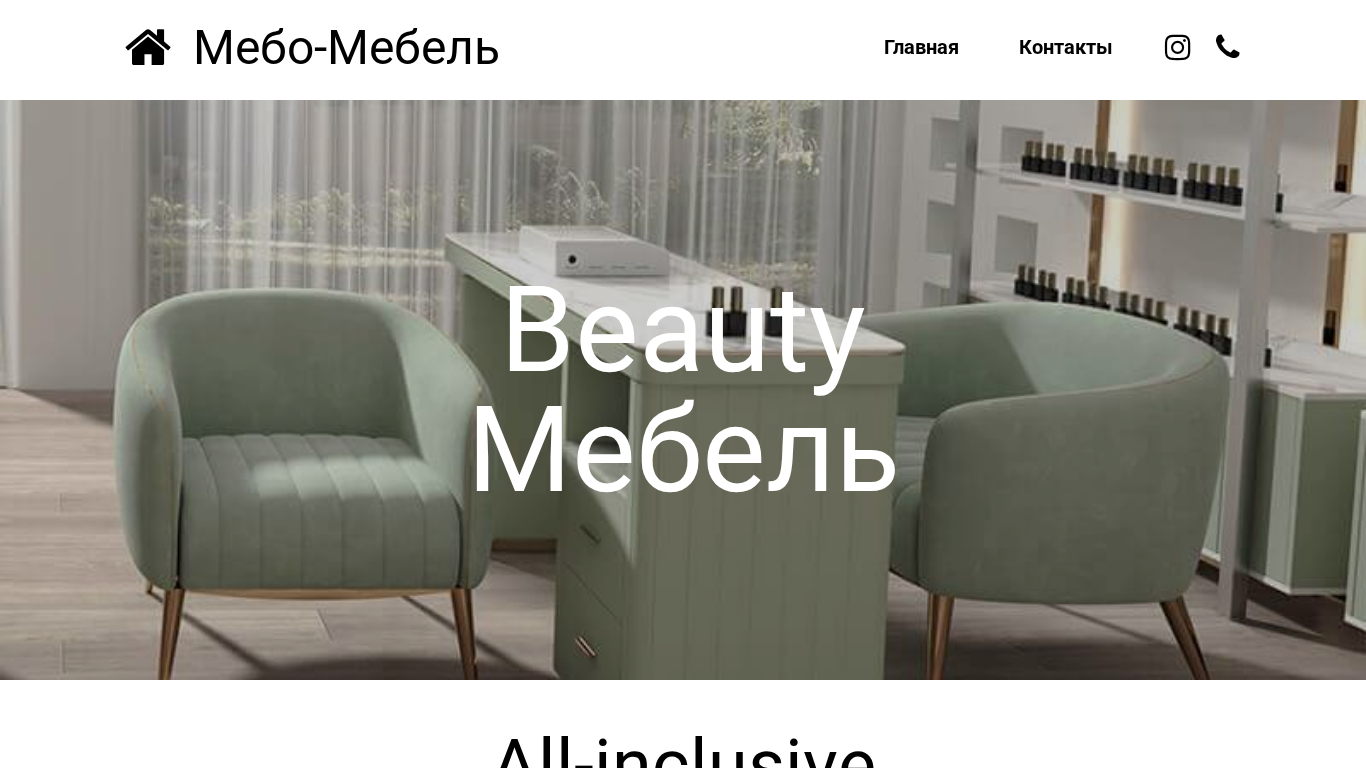The height and width of the screenshot is (768, 1366).
Task: Click the house icon in the header
Action: point(148,47)
